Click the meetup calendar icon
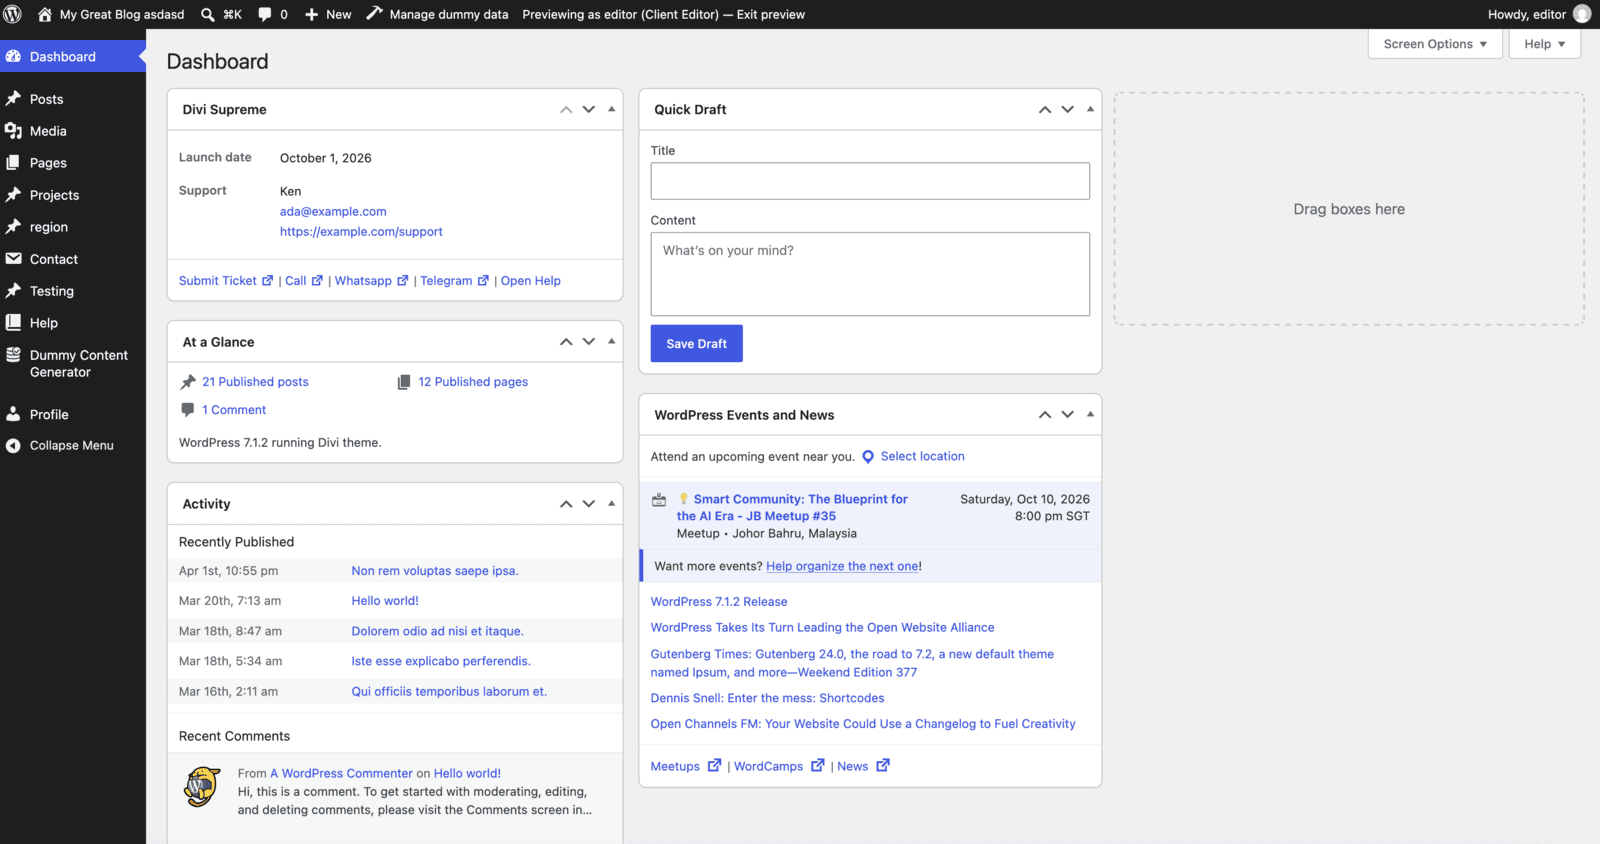Viewport: 1600px width, 844px height. (x=659, y=500)
